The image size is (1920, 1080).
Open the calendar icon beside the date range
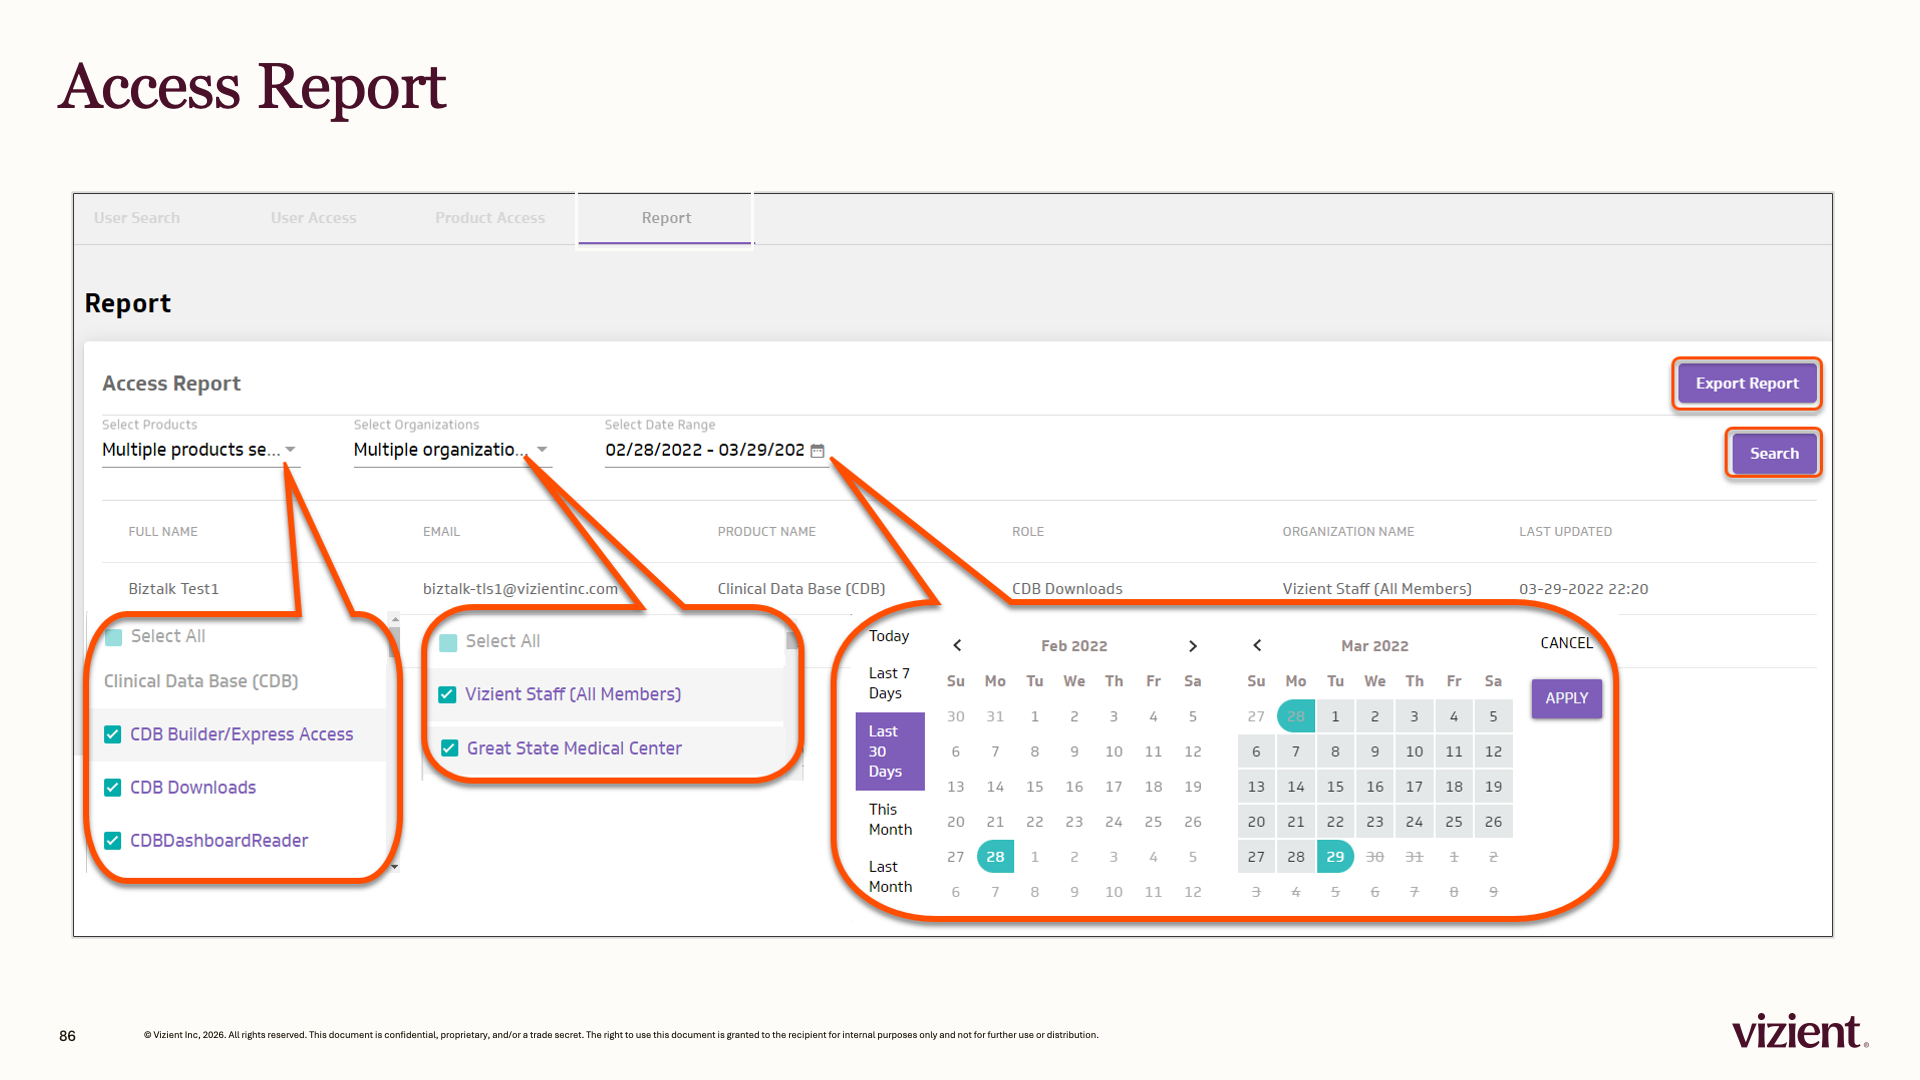coord(817,451)
